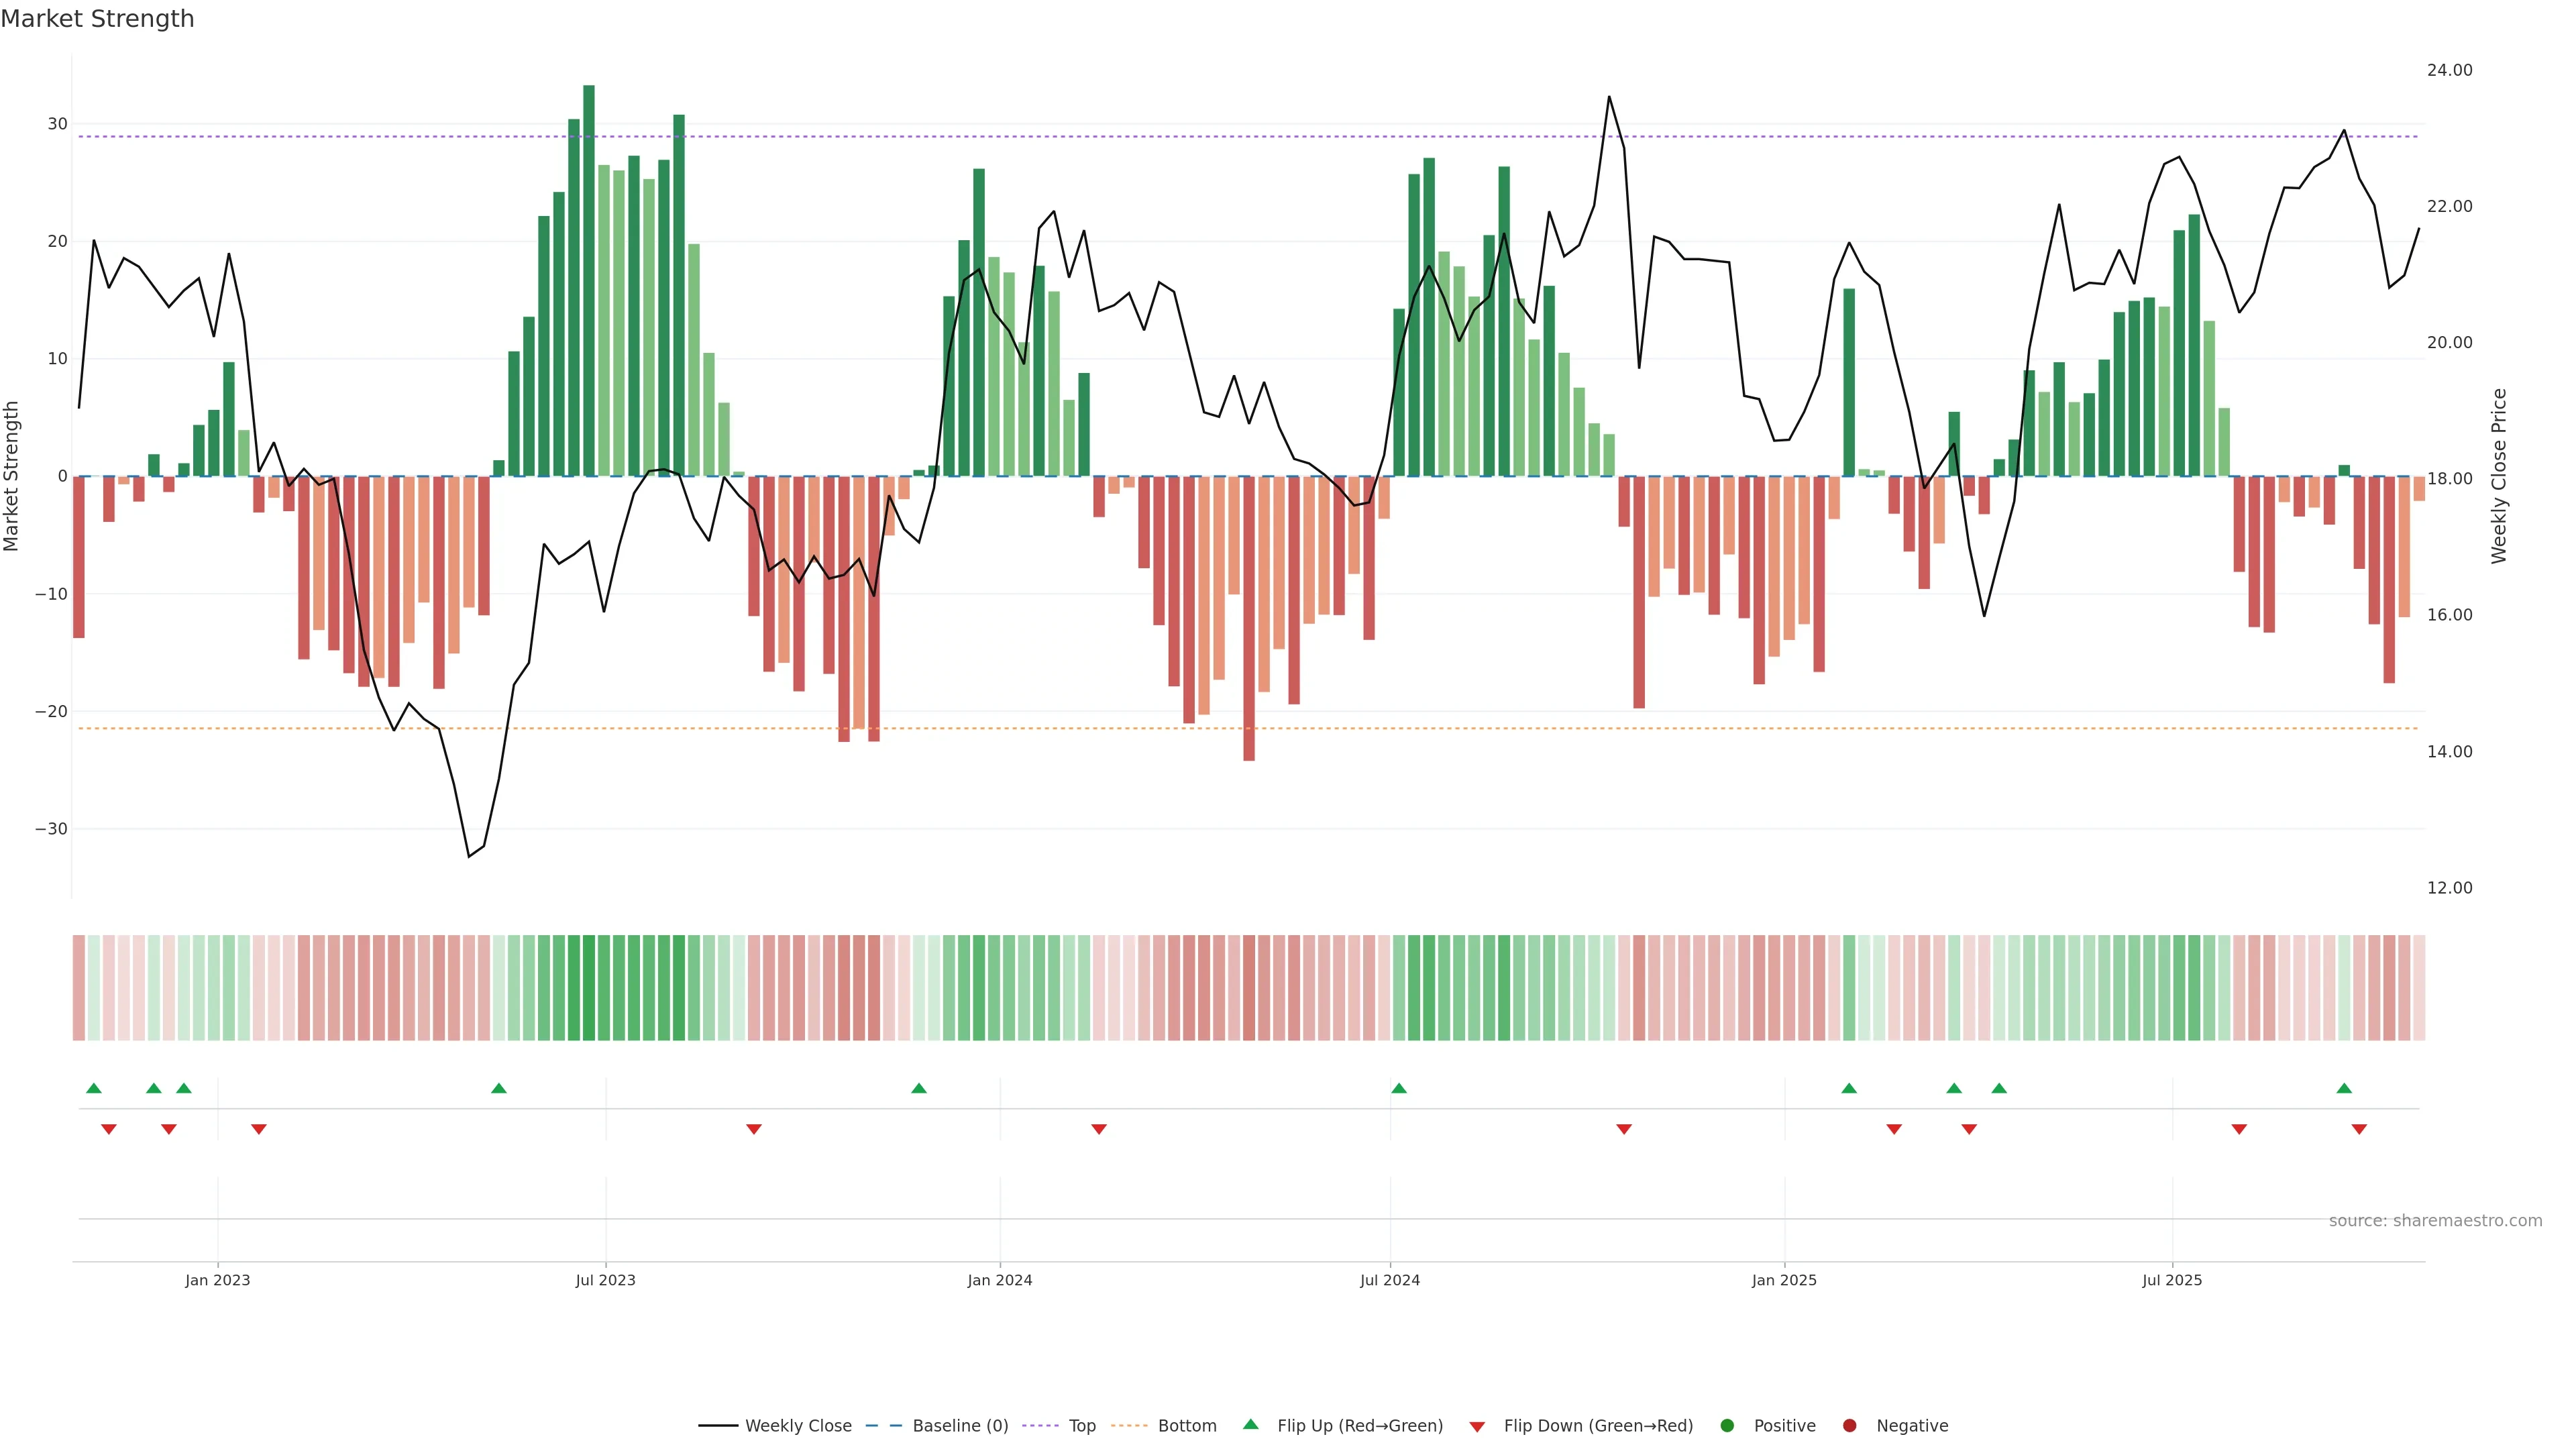Click flip-up triangle just after Jul 2024

point(1399,1088)
